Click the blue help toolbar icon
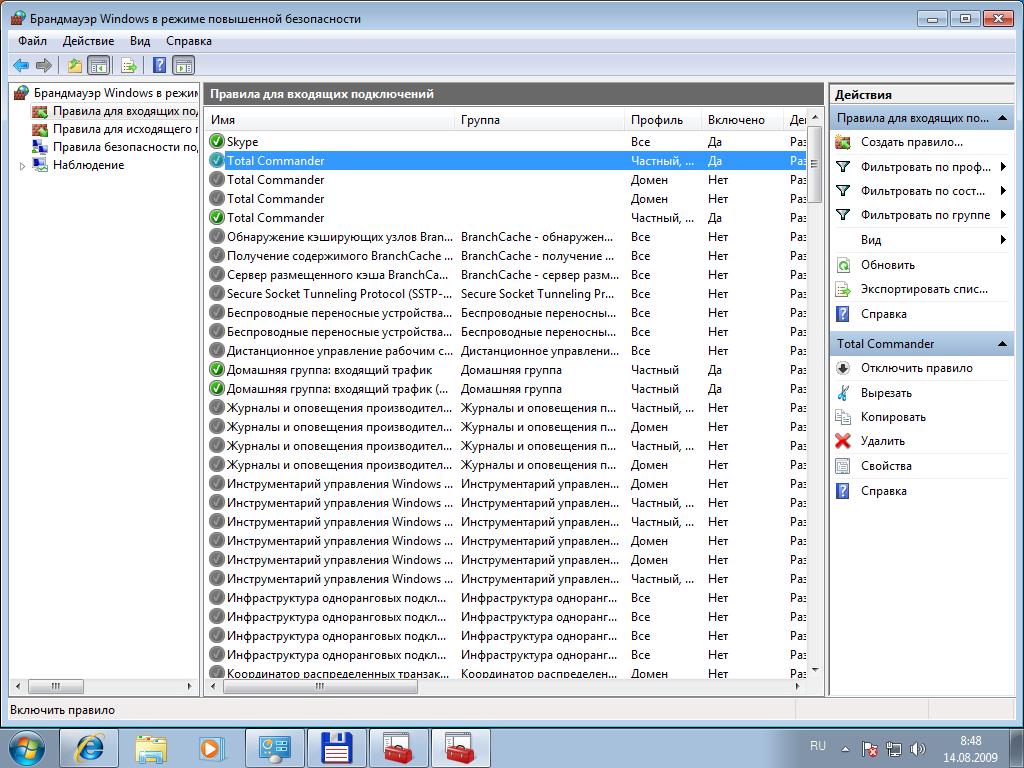This screenshot has width=1024, height=768. tap(159, 65)
